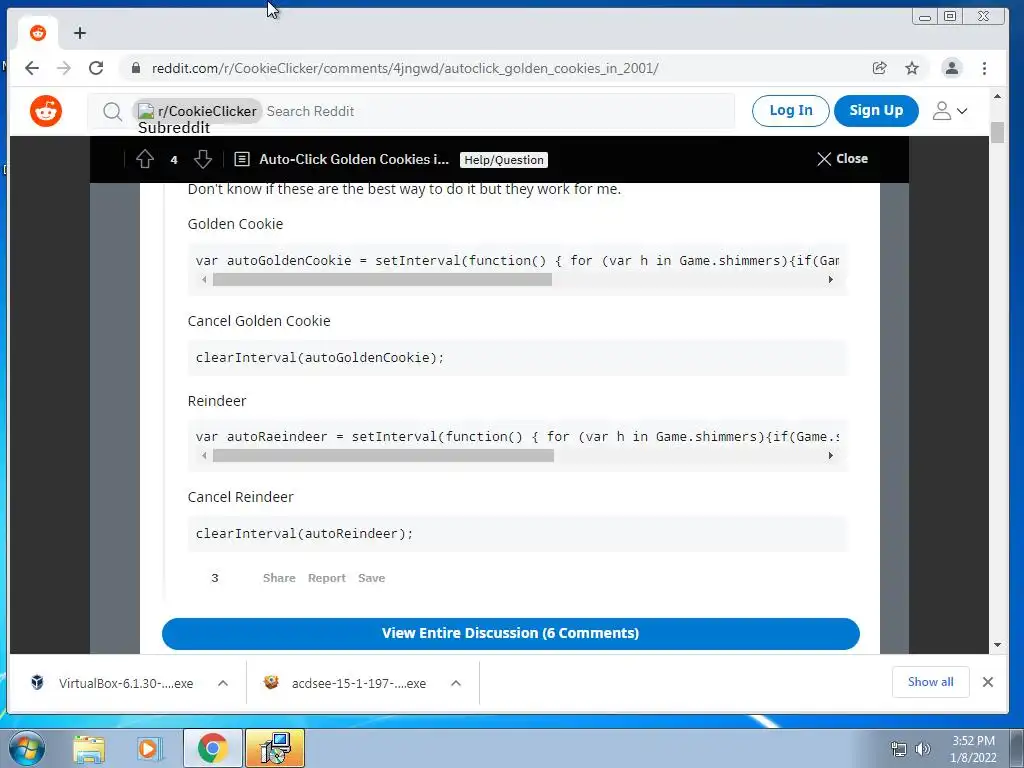Screen dimensions: 1024x768
Task: Click the clearInterval(autoReindeer) code line
Action: coord(304,534)
